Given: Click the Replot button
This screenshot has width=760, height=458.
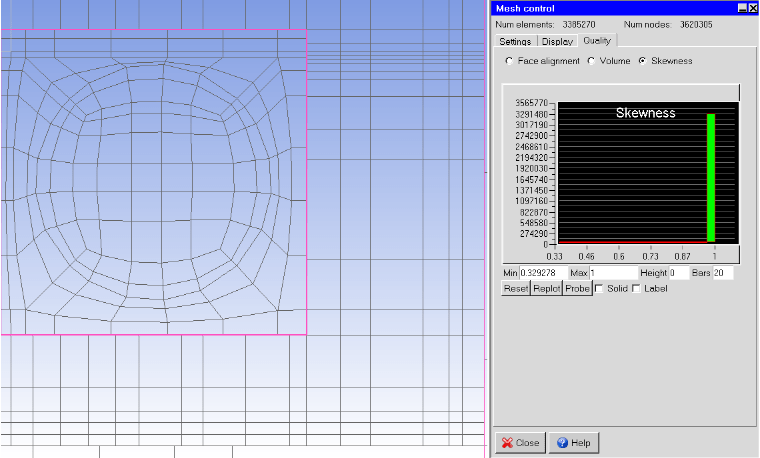Looking at the screenshot, I should [546, 289].
